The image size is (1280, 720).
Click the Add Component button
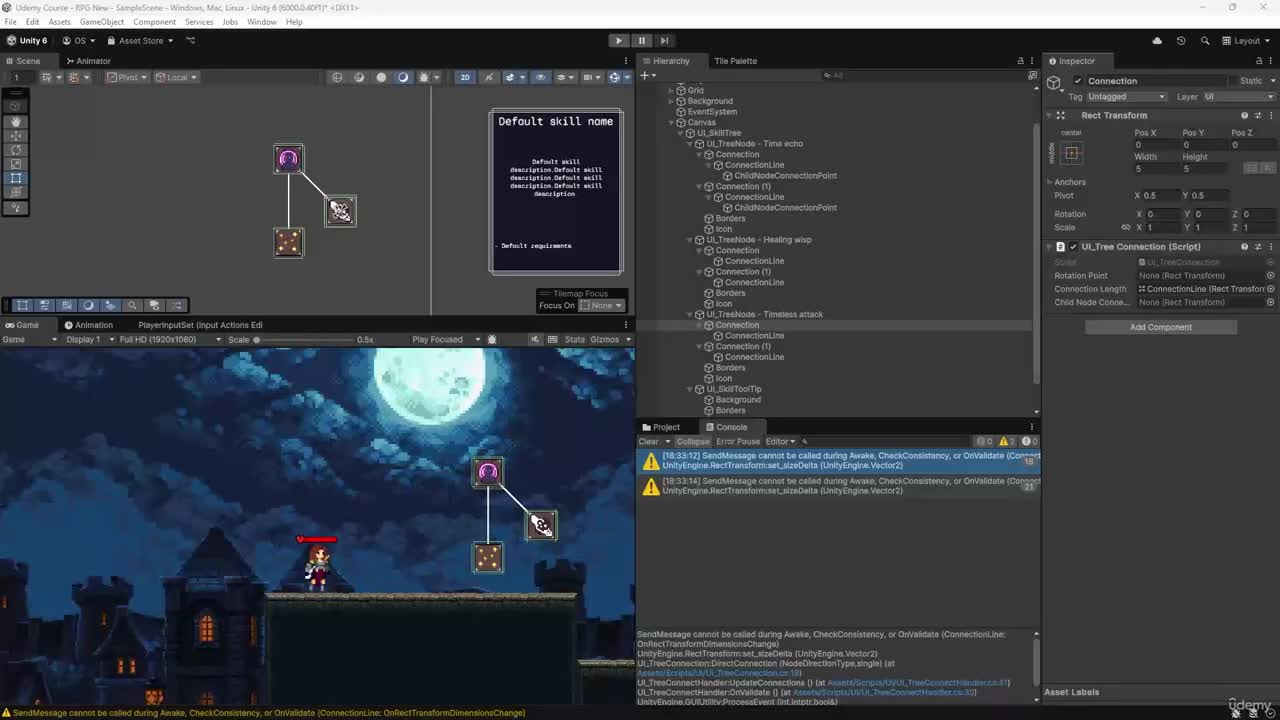1160,327
